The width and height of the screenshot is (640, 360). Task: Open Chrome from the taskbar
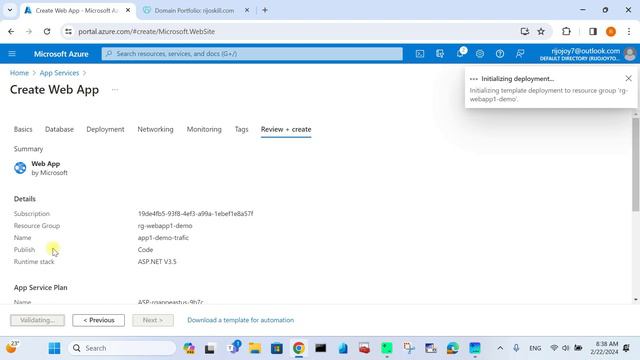tap(298, 348)
